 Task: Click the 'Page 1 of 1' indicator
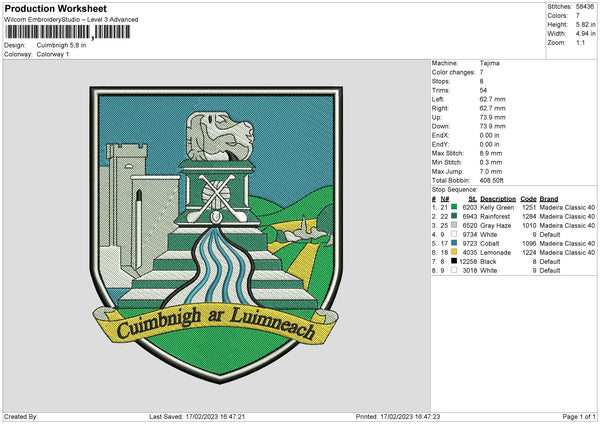579,416
